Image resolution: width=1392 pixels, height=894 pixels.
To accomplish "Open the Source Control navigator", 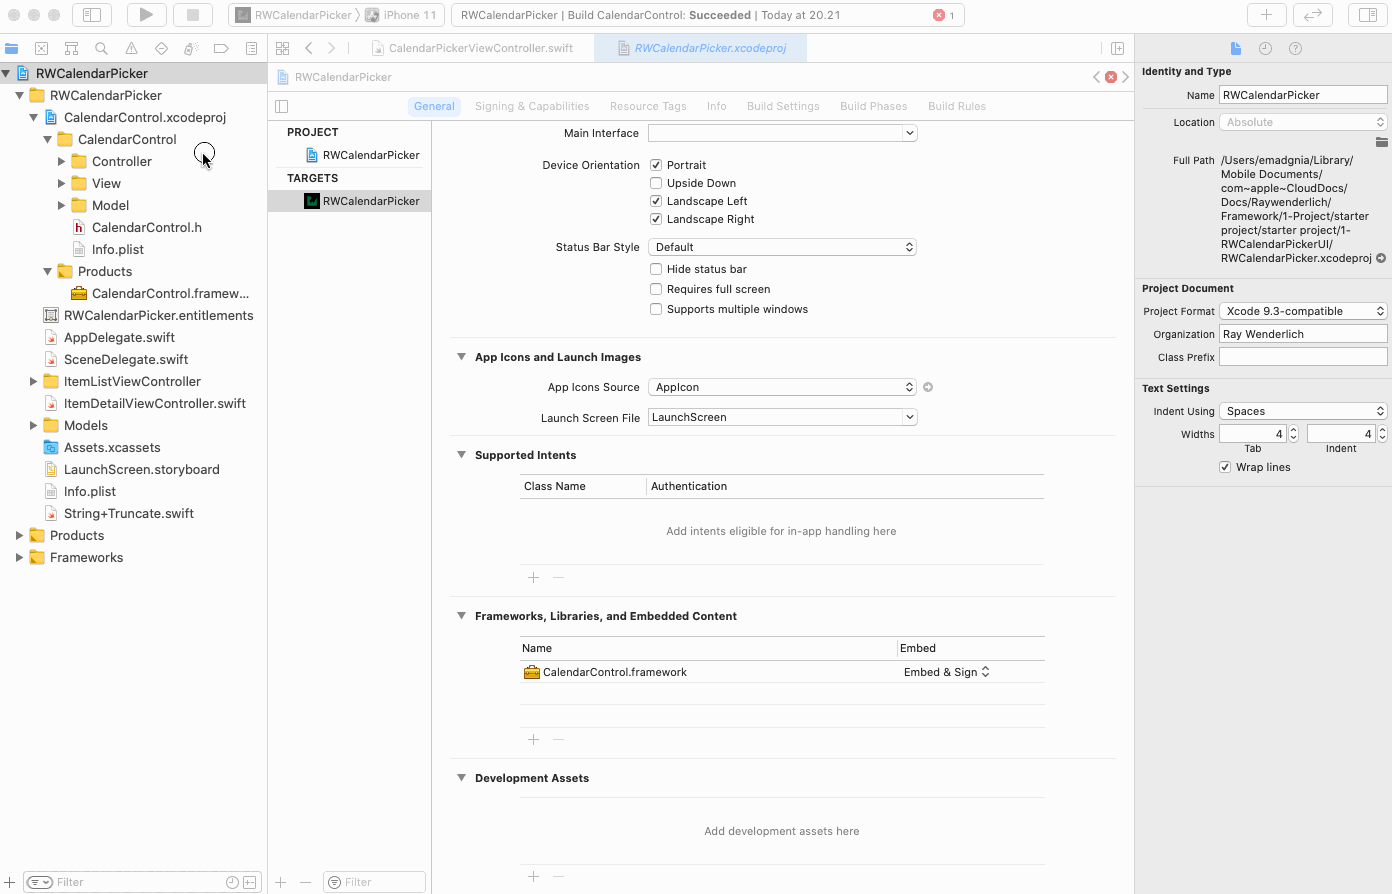I will click(41, 48).
